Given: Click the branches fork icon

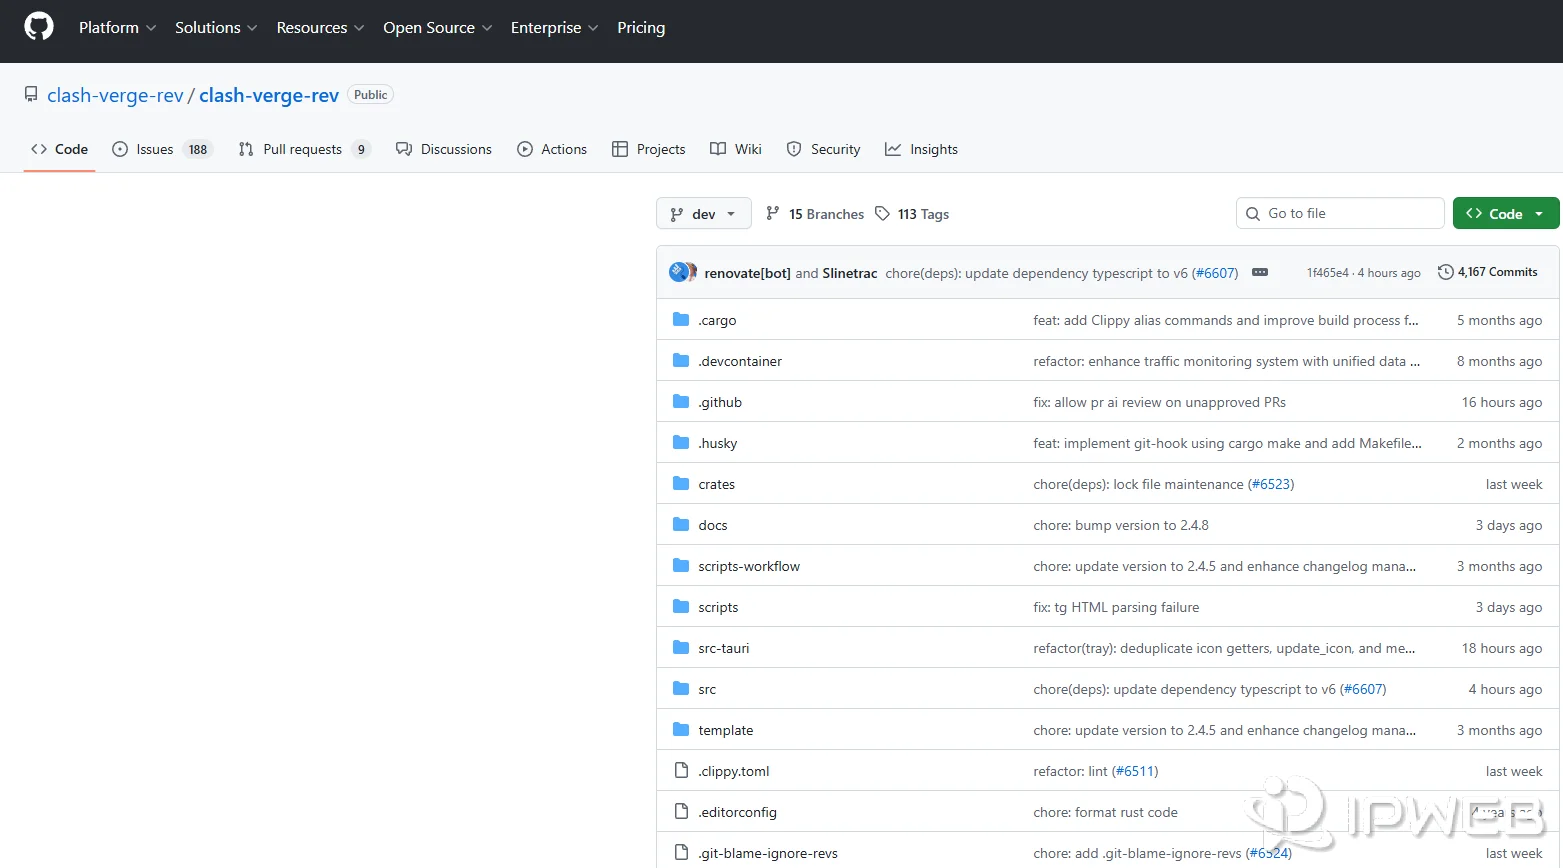Looking at the screenshot, I should point(772,214).
